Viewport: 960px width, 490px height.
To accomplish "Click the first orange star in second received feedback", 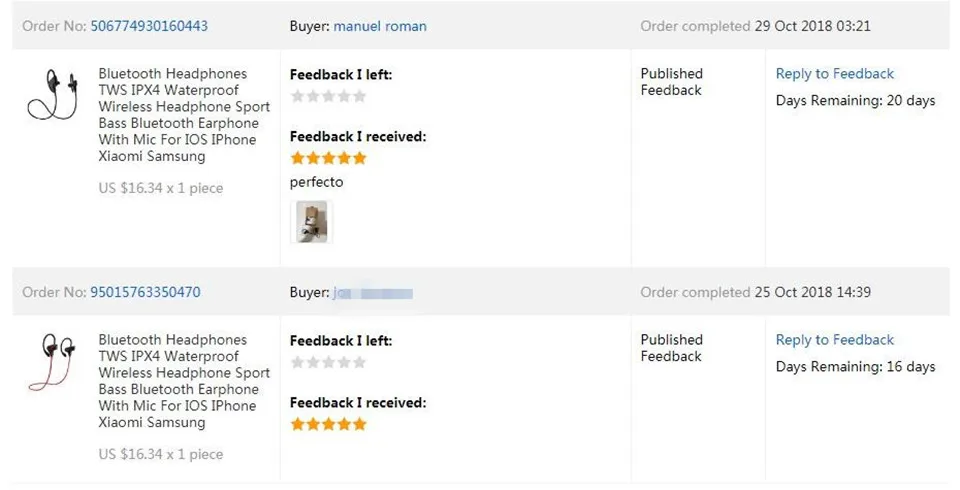I will point(298,424).
